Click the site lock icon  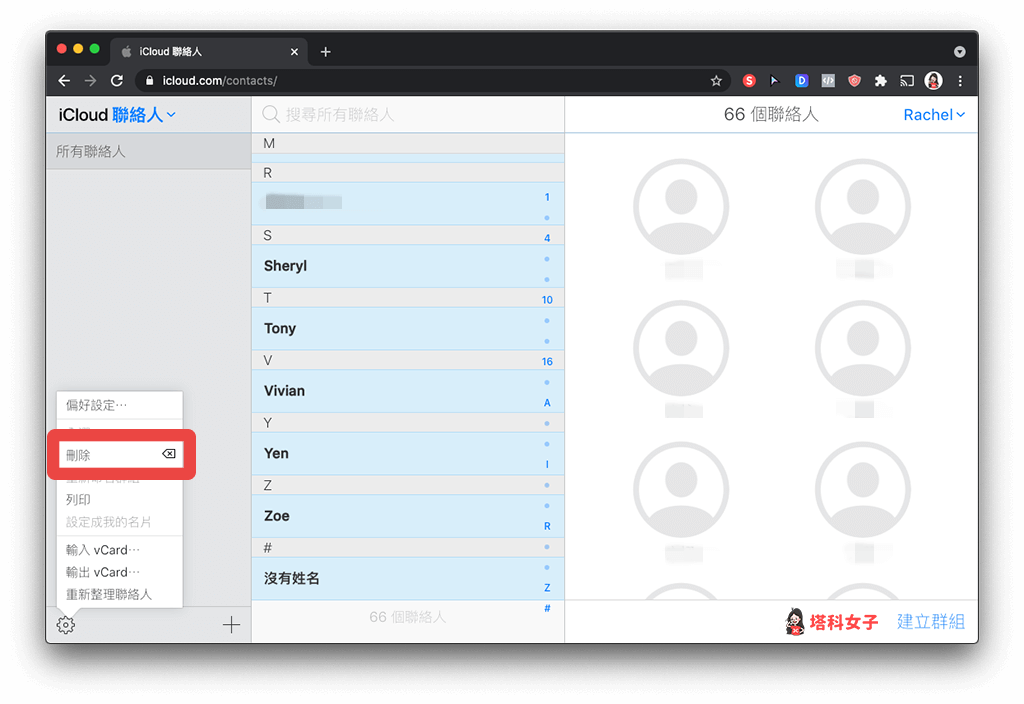coord(150,81)
